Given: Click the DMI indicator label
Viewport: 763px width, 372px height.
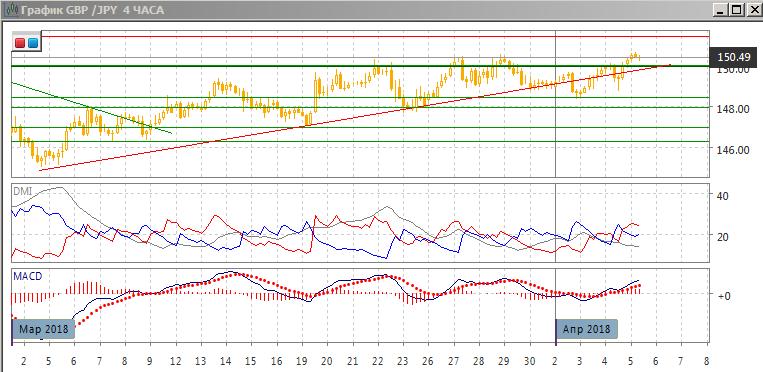Looking at the screenshot, I should click(x=21, y=192).
